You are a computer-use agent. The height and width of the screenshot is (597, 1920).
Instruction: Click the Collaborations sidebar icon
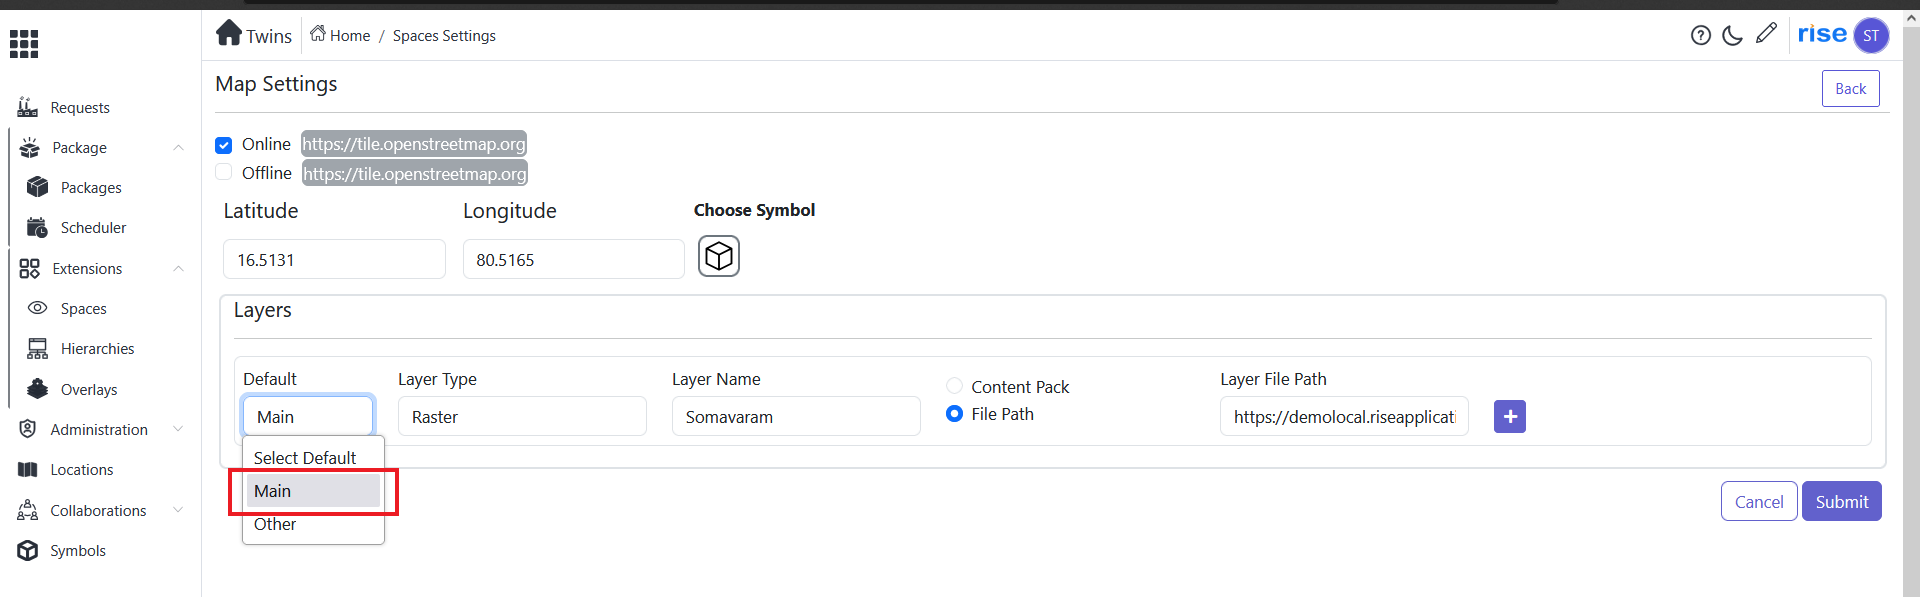tap(28, 510)
